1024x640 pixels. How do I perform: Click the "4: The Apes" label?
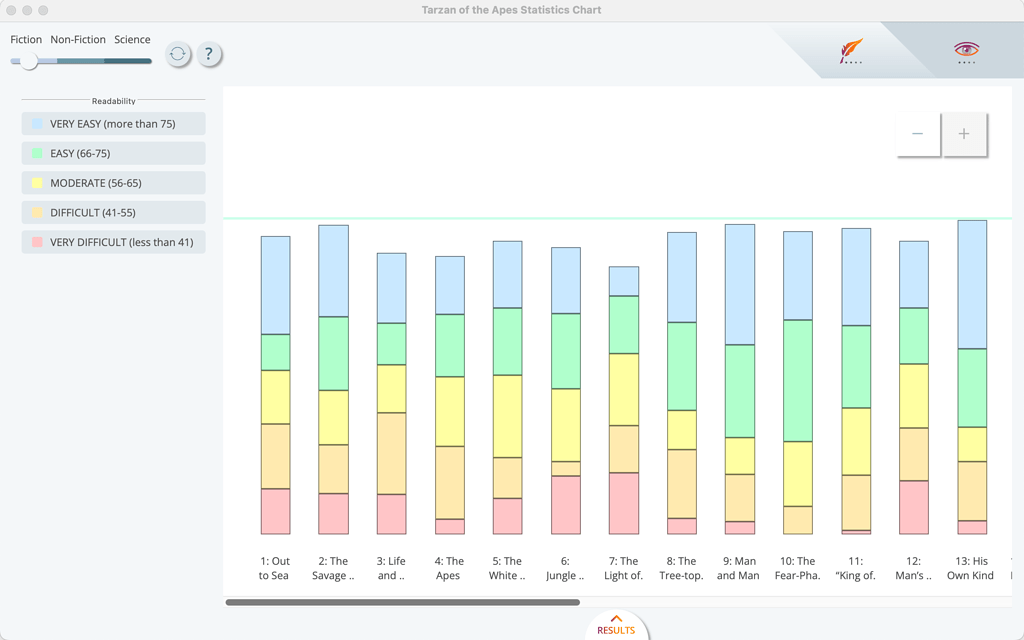point(449,568)
